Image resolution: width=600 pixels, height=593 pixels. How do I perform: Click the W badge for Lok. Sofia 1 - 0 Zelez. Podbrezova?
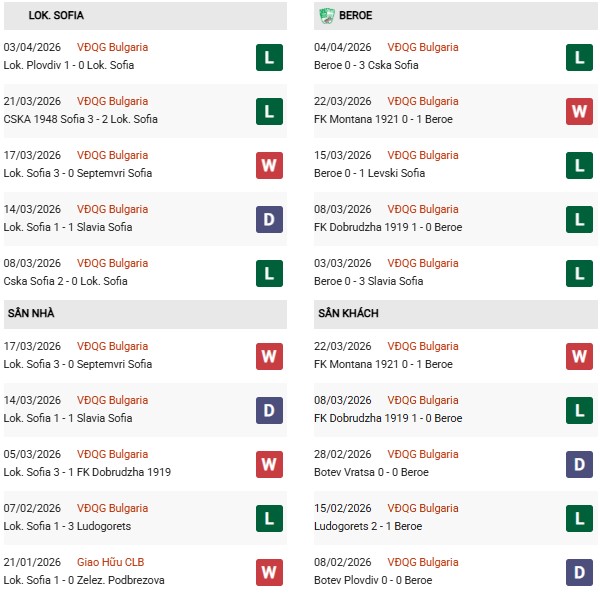269,572
